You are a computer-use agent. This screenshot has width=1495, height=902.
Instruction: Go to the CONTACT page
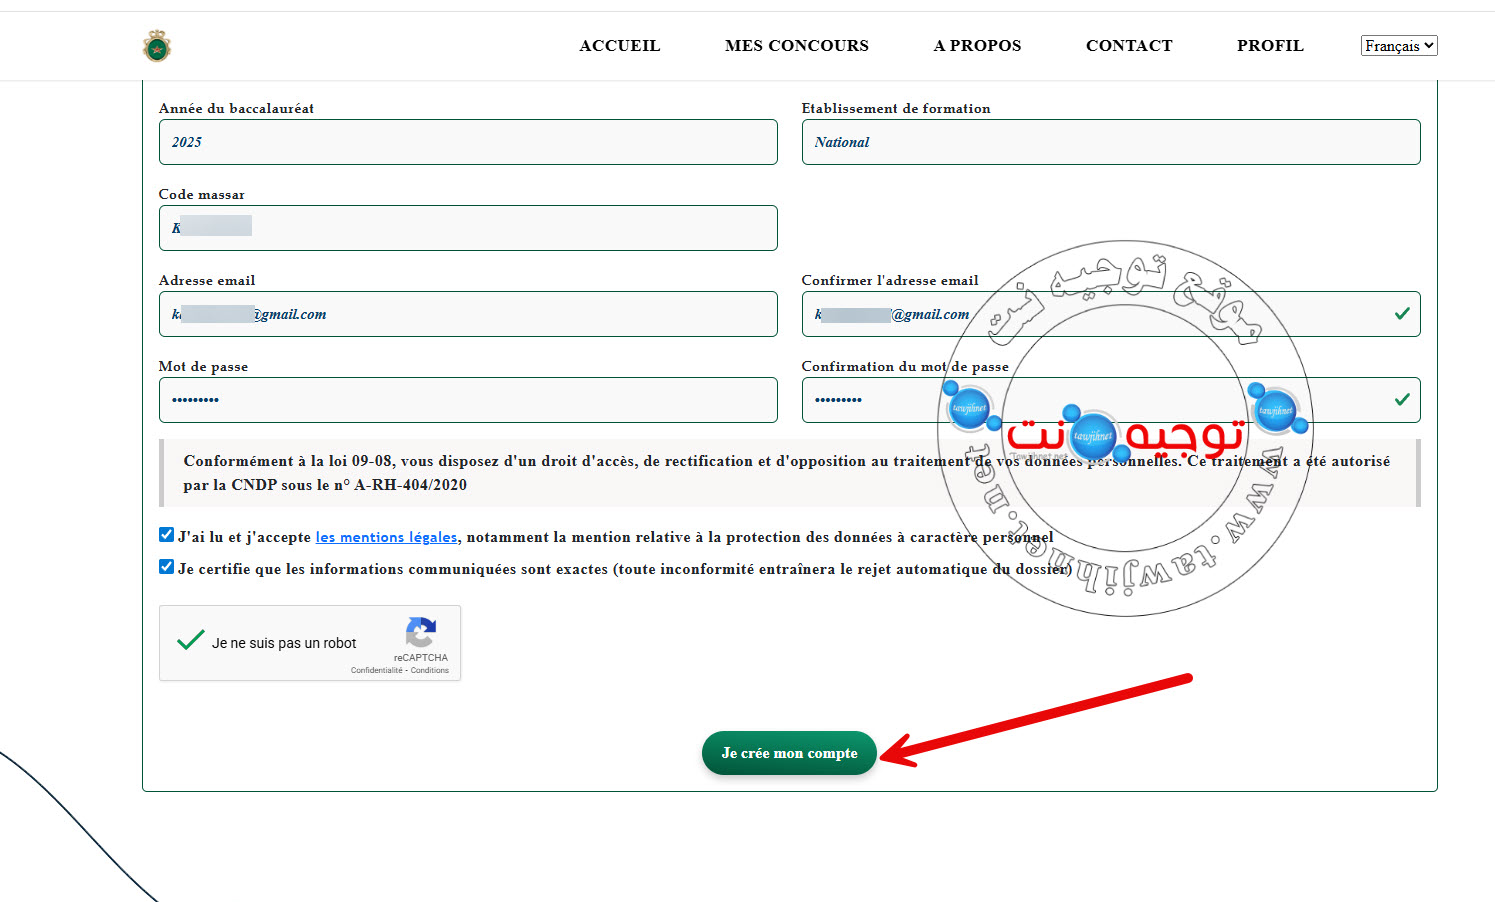(x=1129, y=45)
